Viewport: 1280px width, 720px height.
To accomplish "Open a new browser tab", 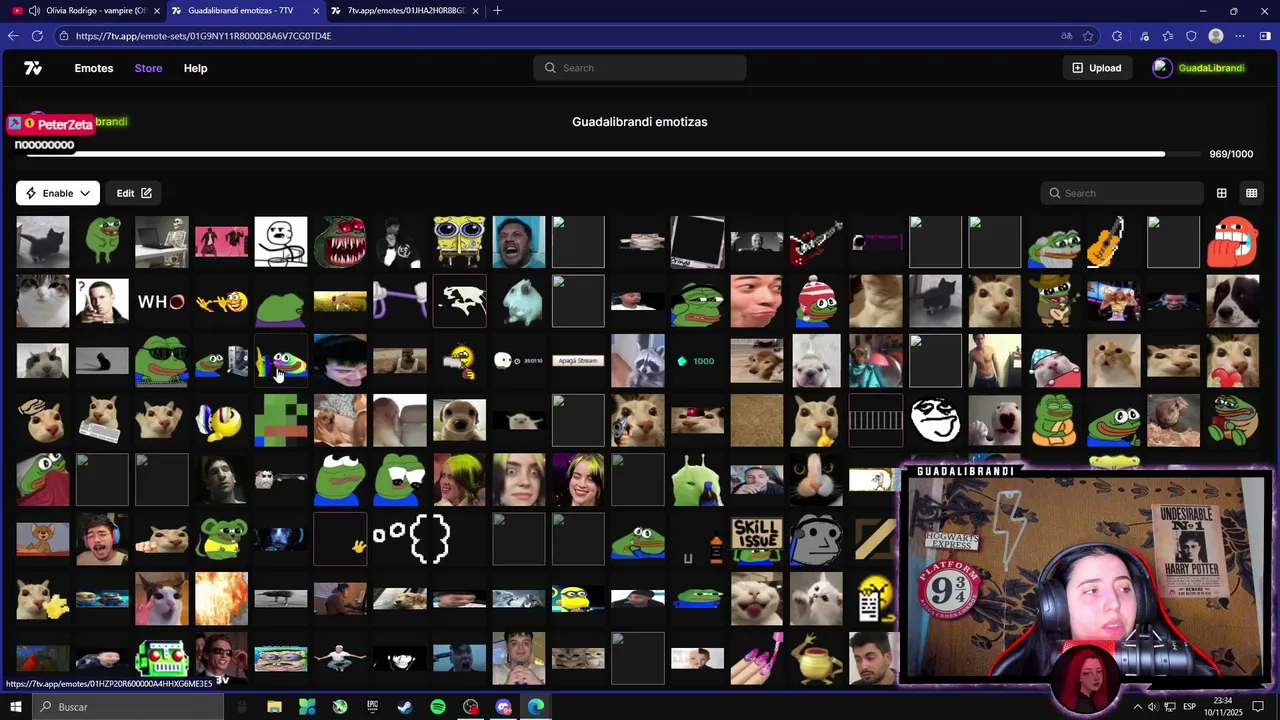I will (x=497, y=10).
